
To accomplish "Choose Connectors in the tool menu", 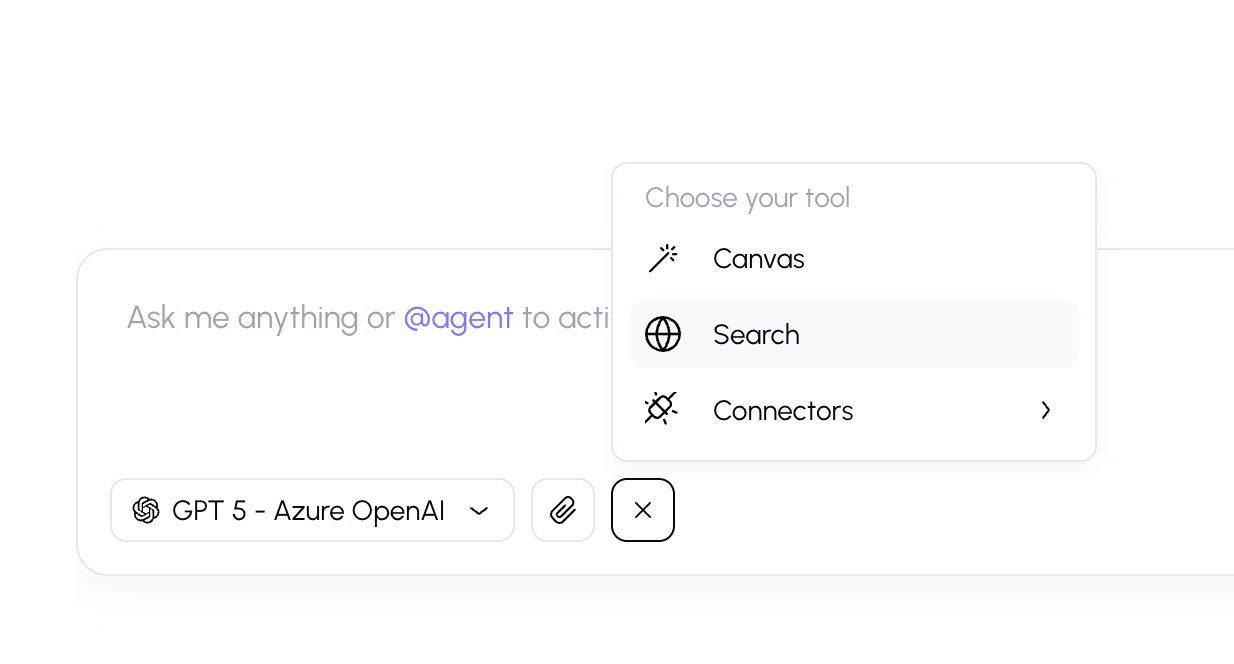I will (783, 410).
